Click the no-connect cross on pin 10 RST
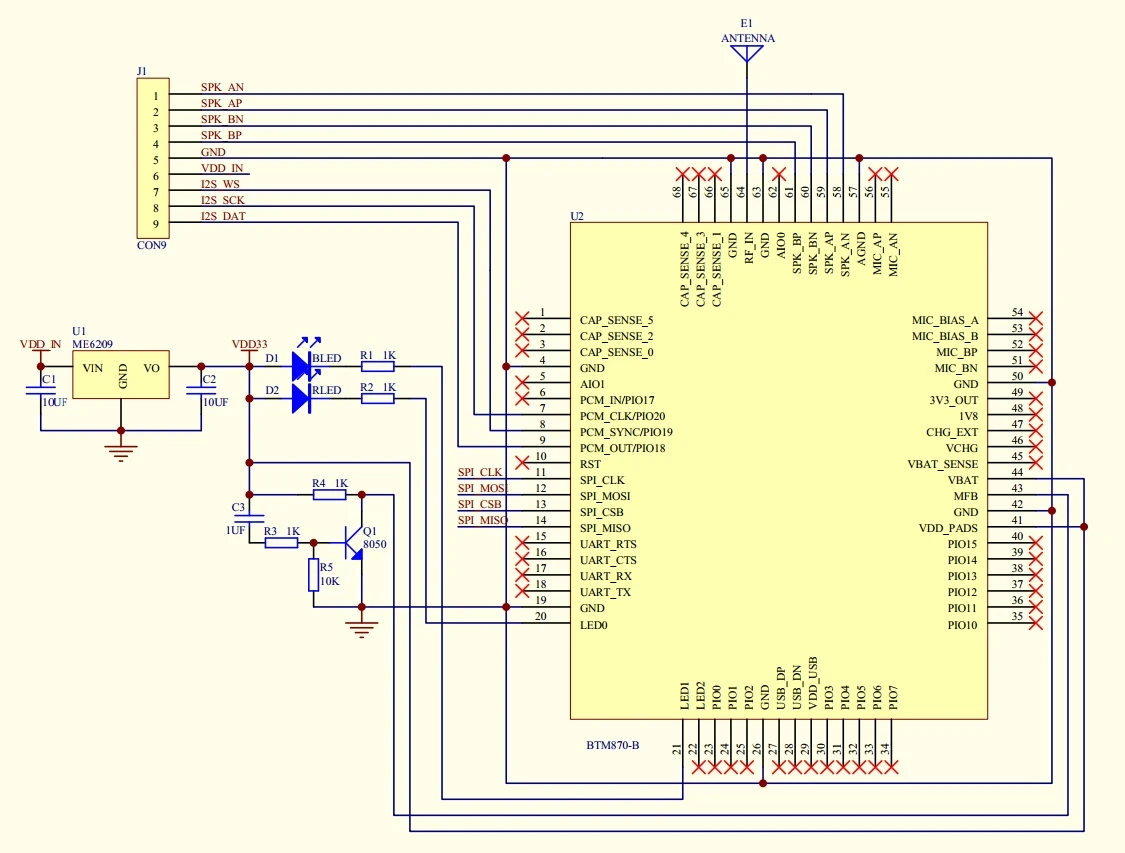The width and height of the screenshot is (1125, 853). pyautogui.click(x=522, y=463)
